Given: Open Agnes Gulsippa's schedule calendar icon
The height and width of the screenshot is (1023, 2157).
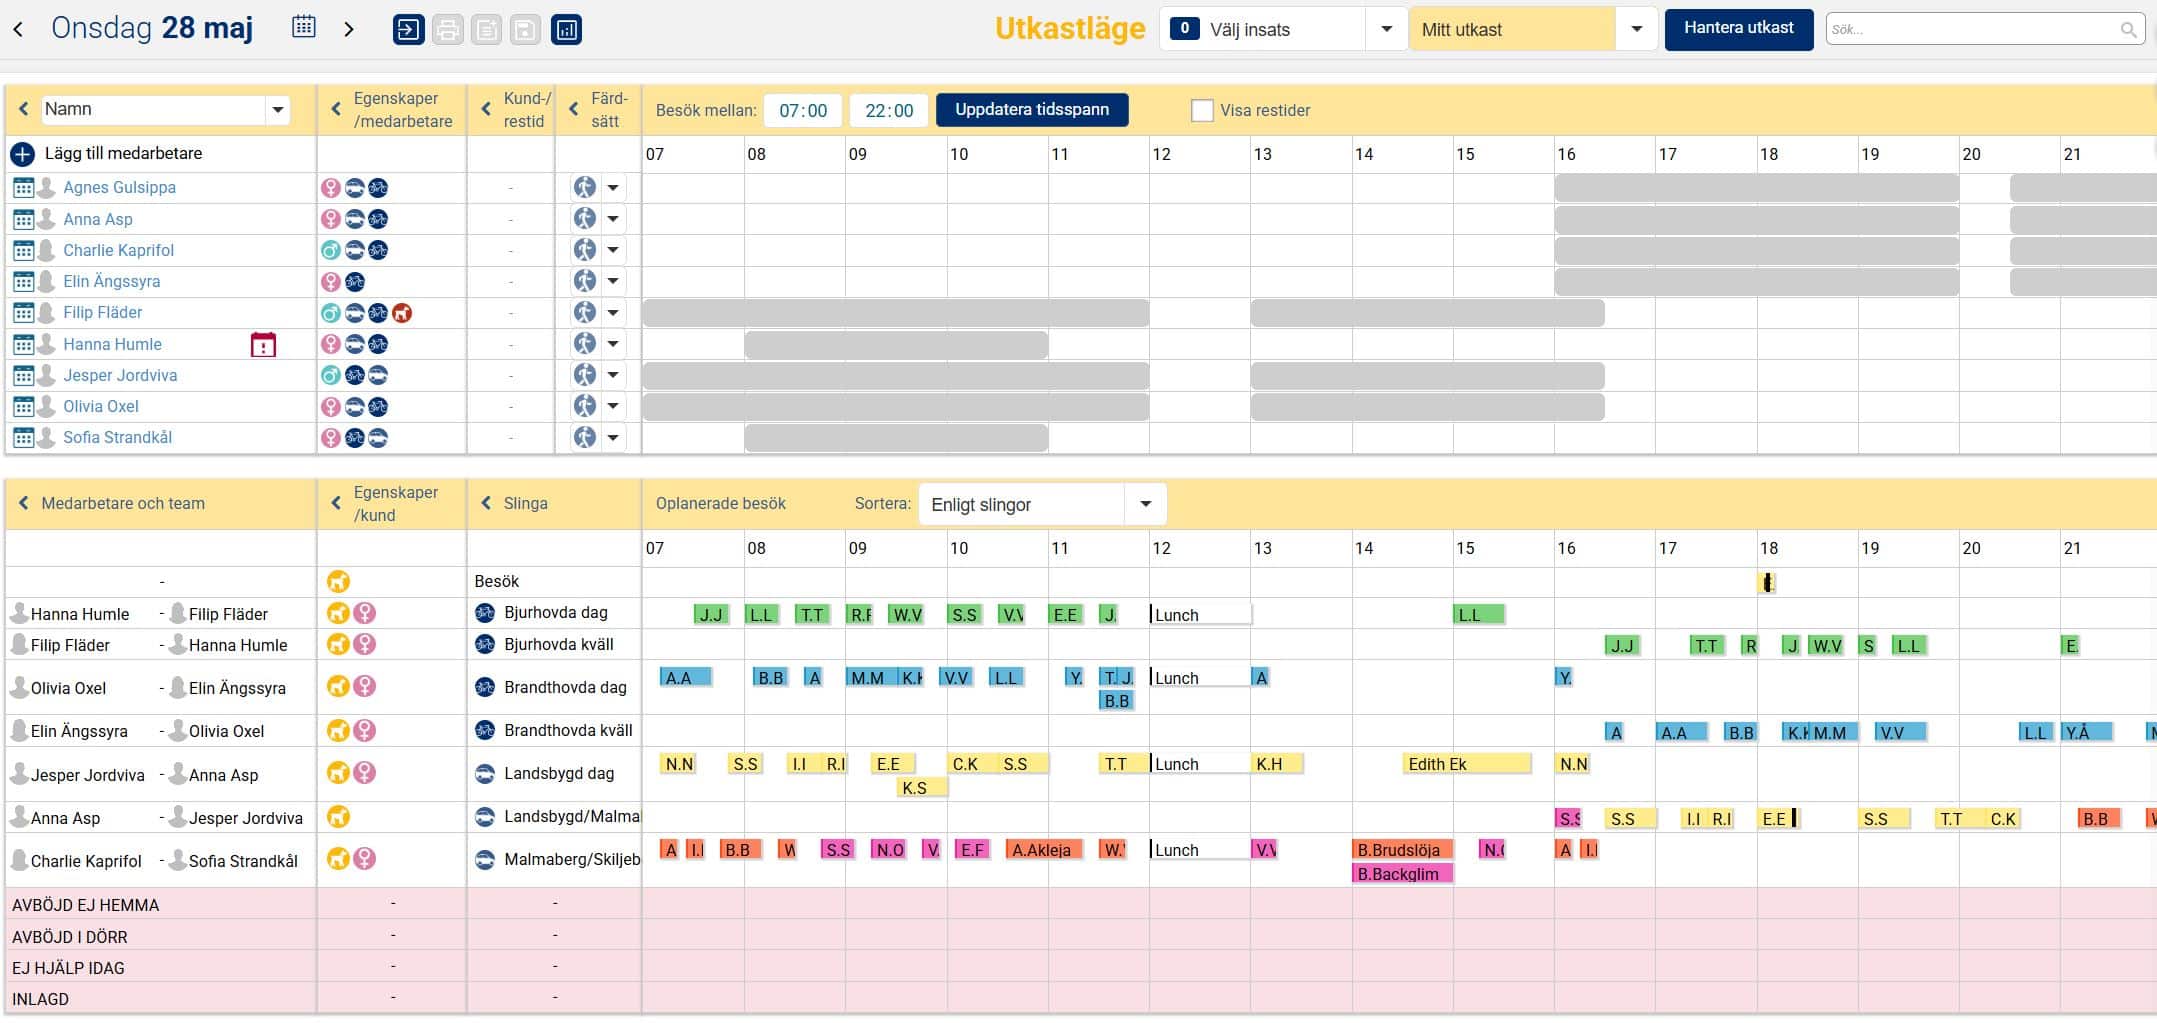Looking at the screenshot, I should (23, 188).
